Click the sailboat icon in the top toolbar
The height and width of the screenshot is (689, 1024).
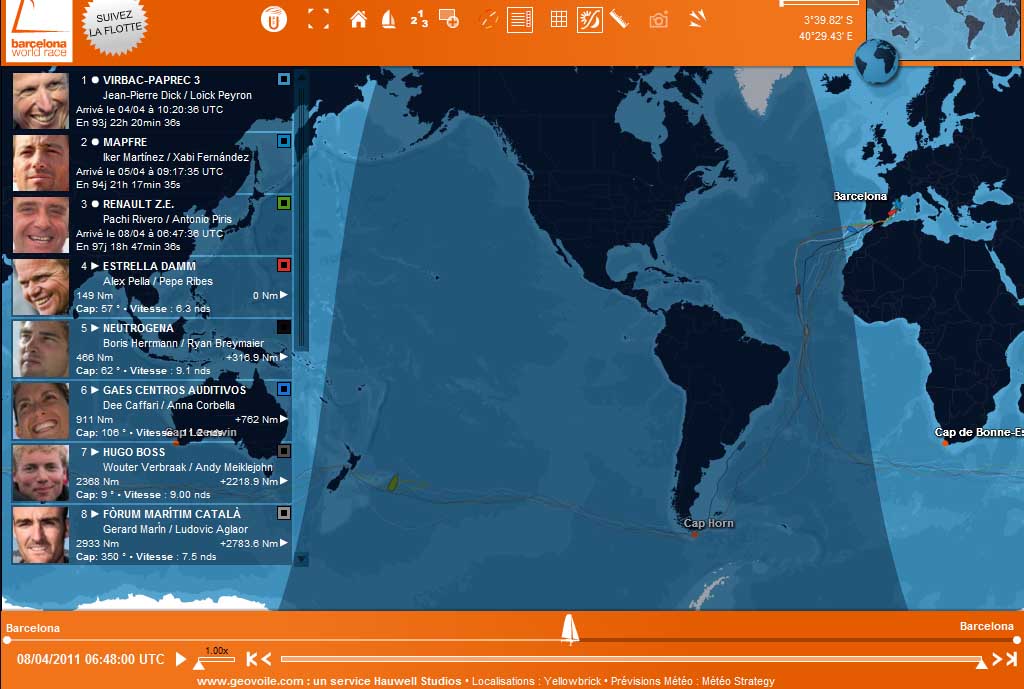click(389, 20)
